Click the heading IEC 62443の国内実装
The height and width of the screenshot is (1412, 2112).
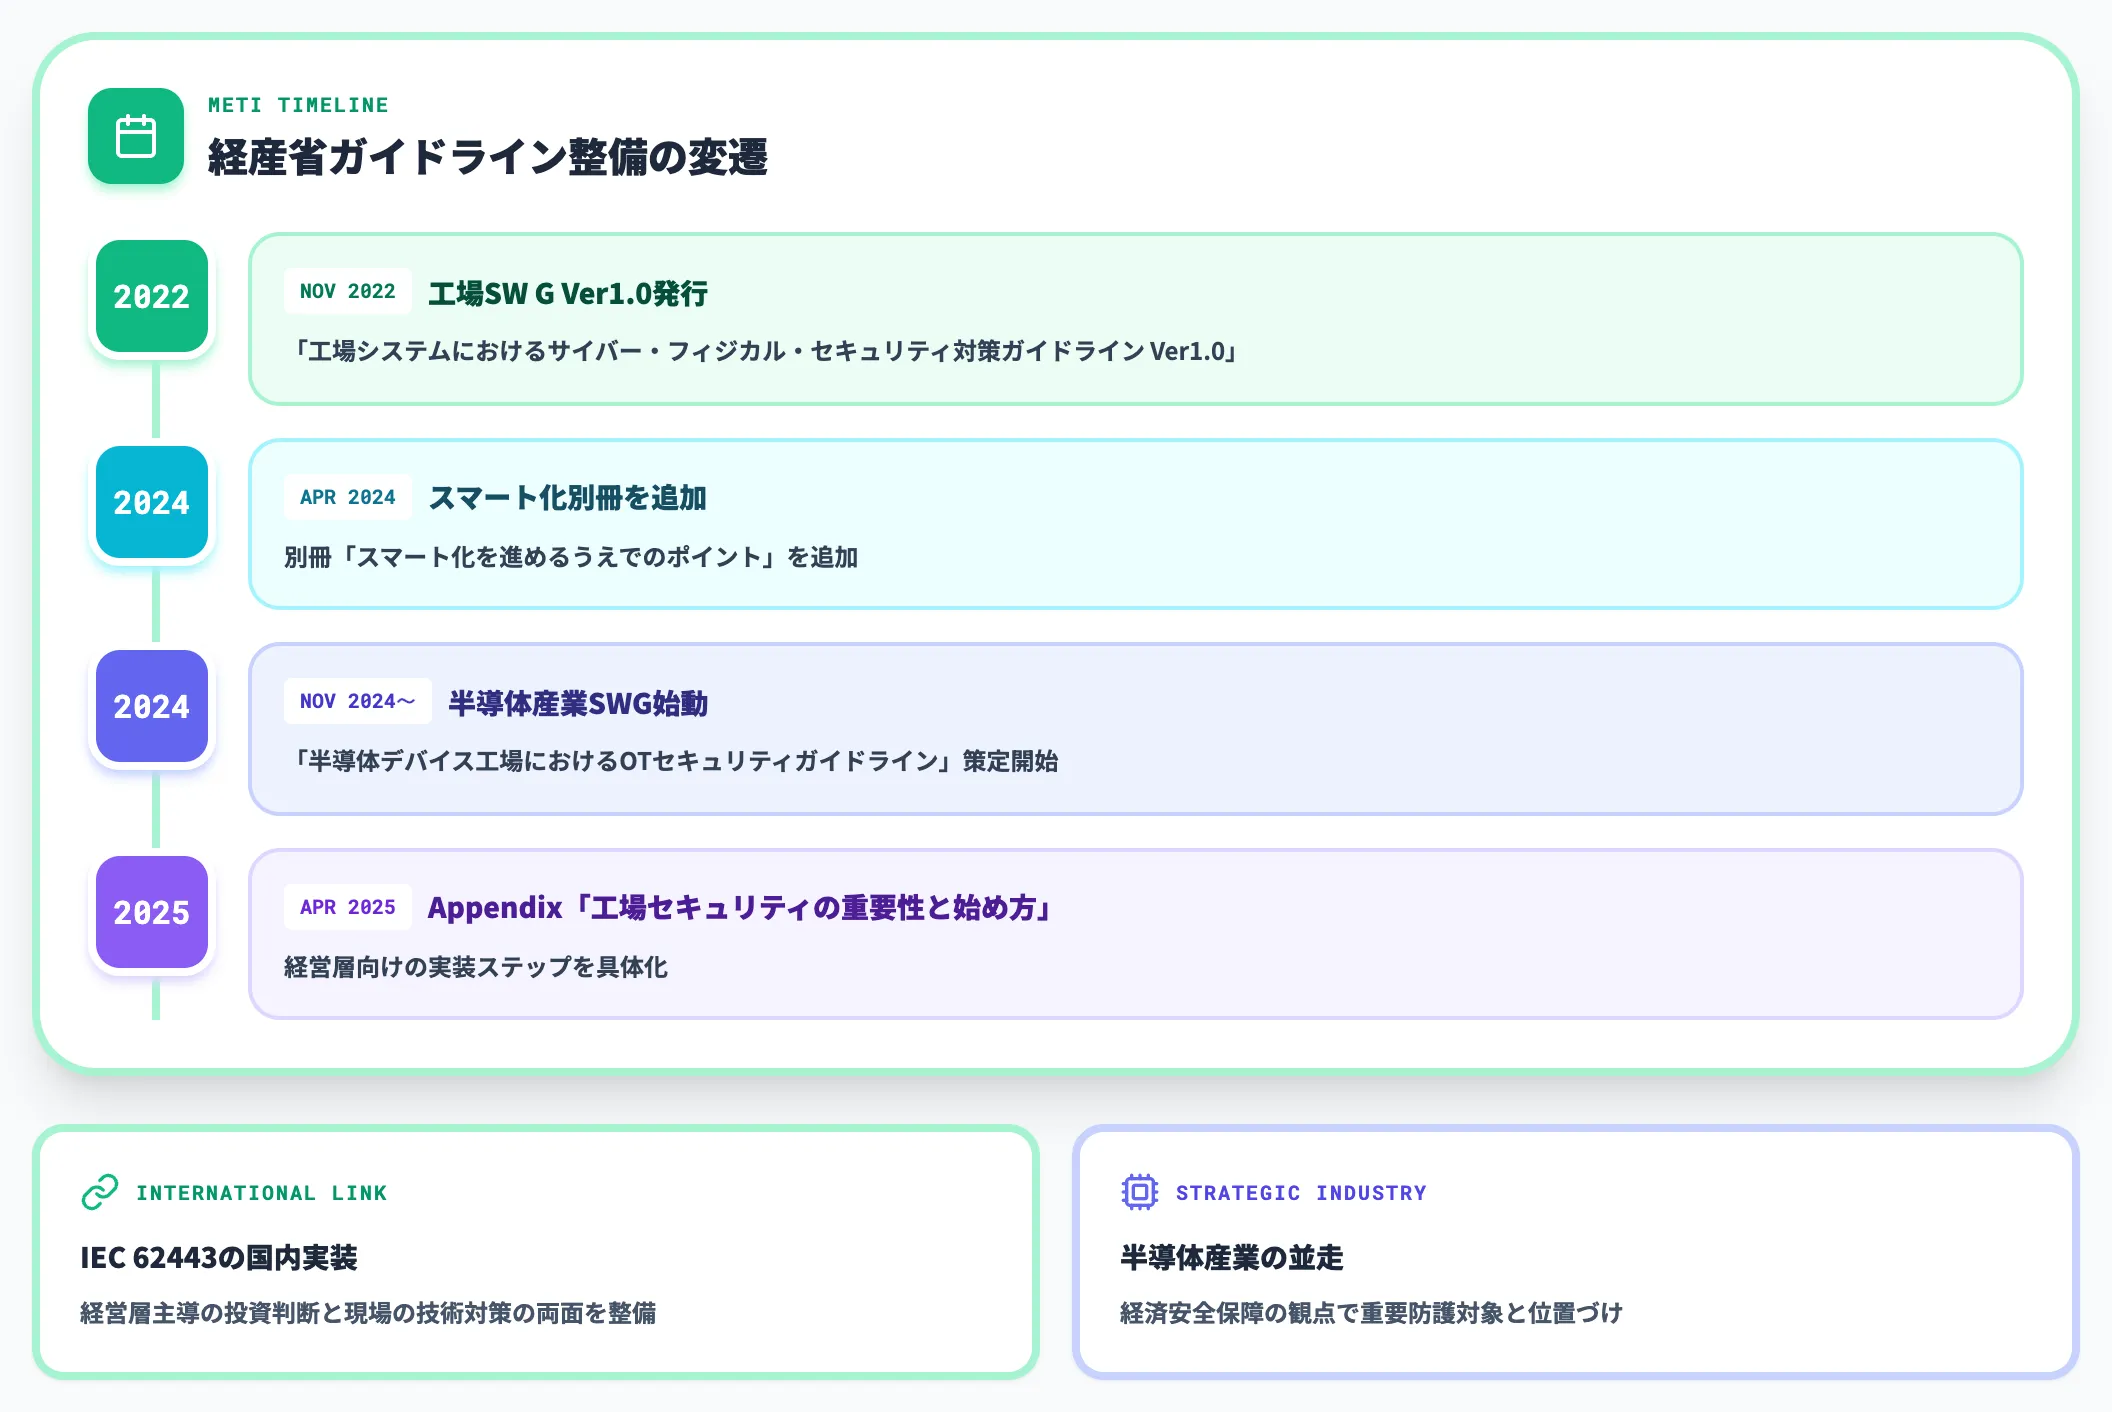(219, 1257)
